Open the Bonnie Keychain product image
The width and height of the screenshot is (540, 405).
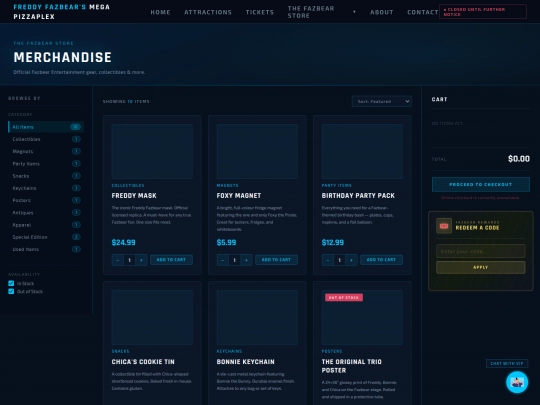(x=257, y=317)
